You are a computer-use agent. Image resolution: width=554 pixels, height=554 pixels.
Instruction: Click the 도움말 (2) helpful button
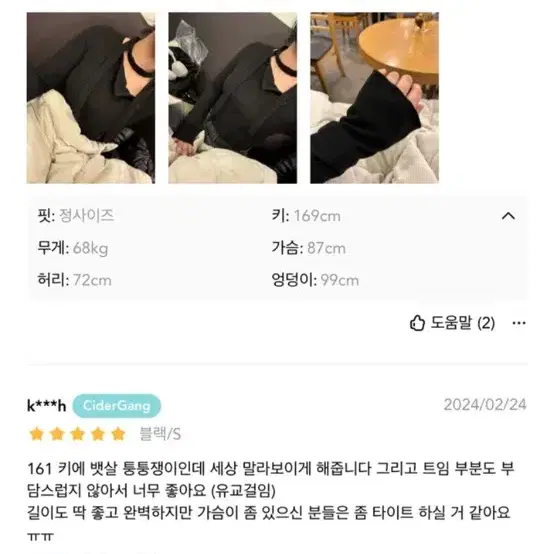coord(452,323)
